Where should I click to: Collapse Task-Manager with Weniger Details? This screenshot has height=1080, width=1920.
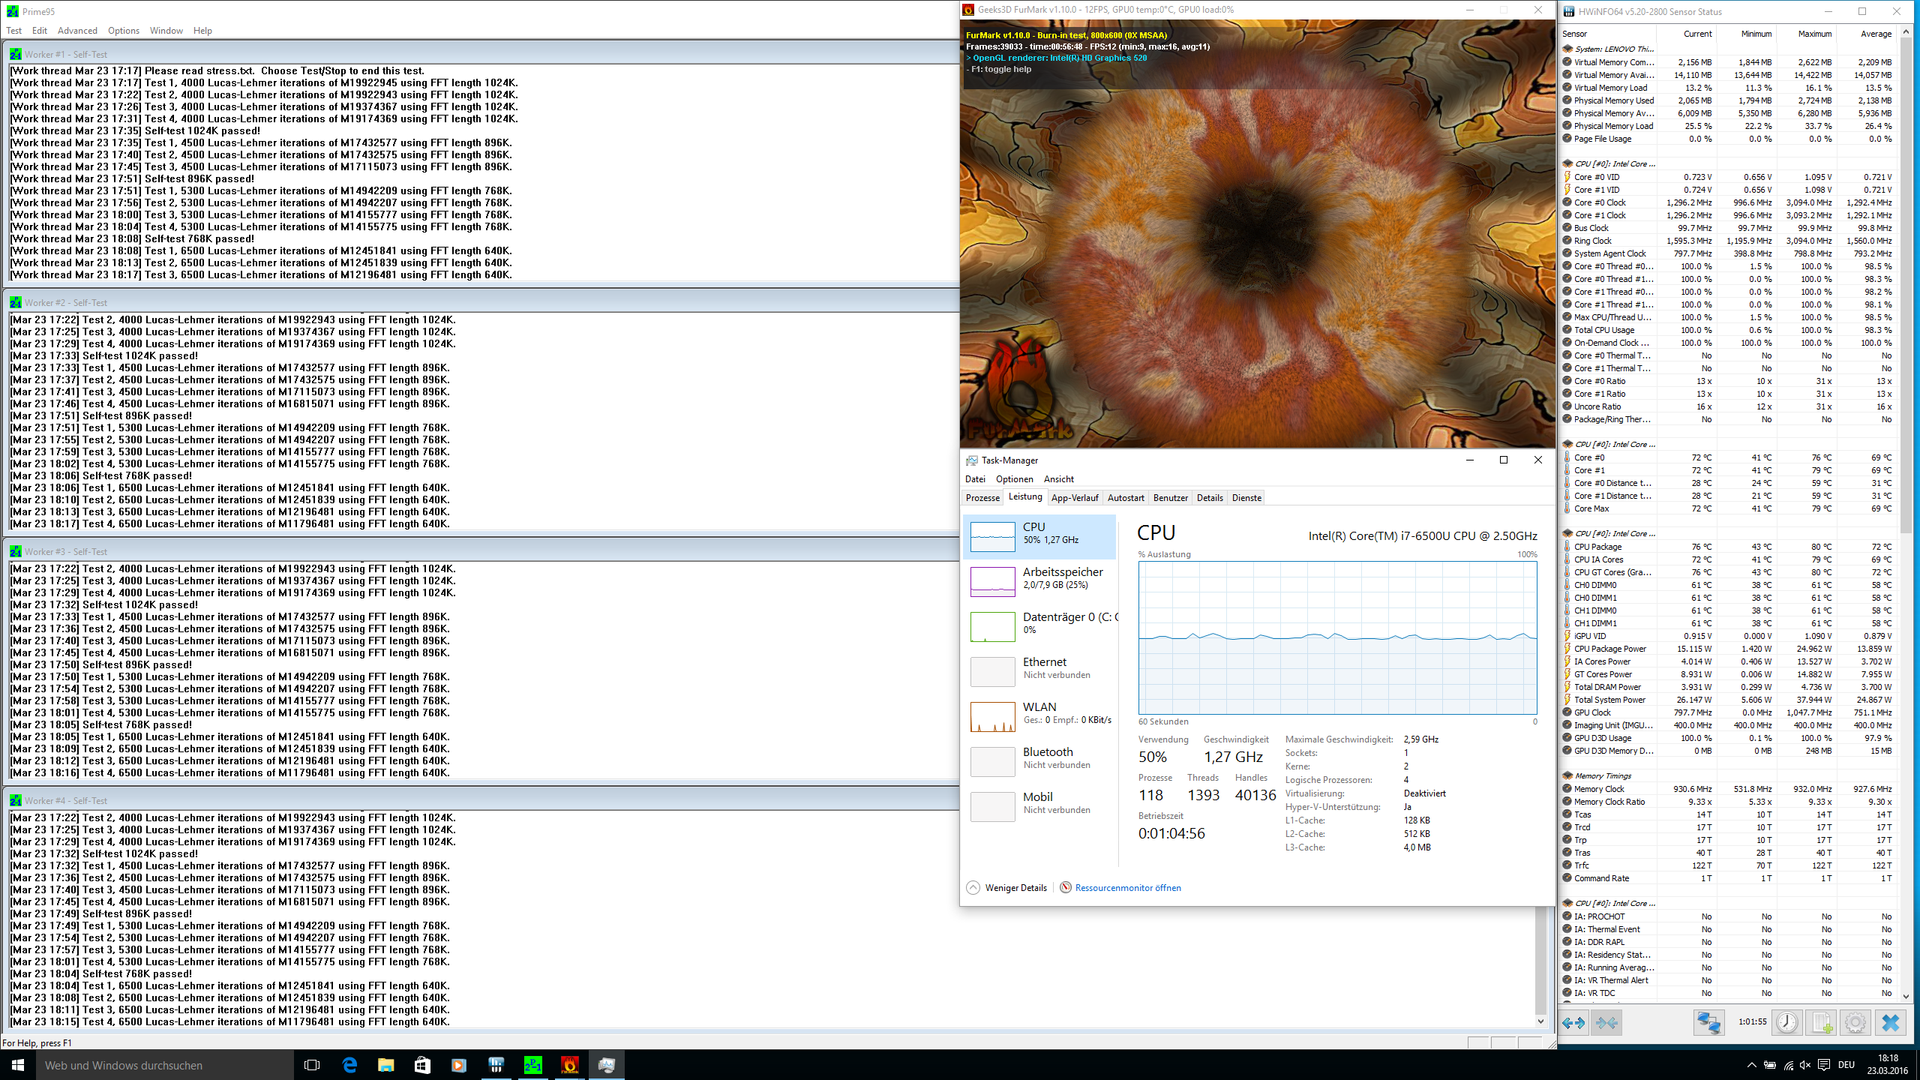click(x=1007, y=888)
